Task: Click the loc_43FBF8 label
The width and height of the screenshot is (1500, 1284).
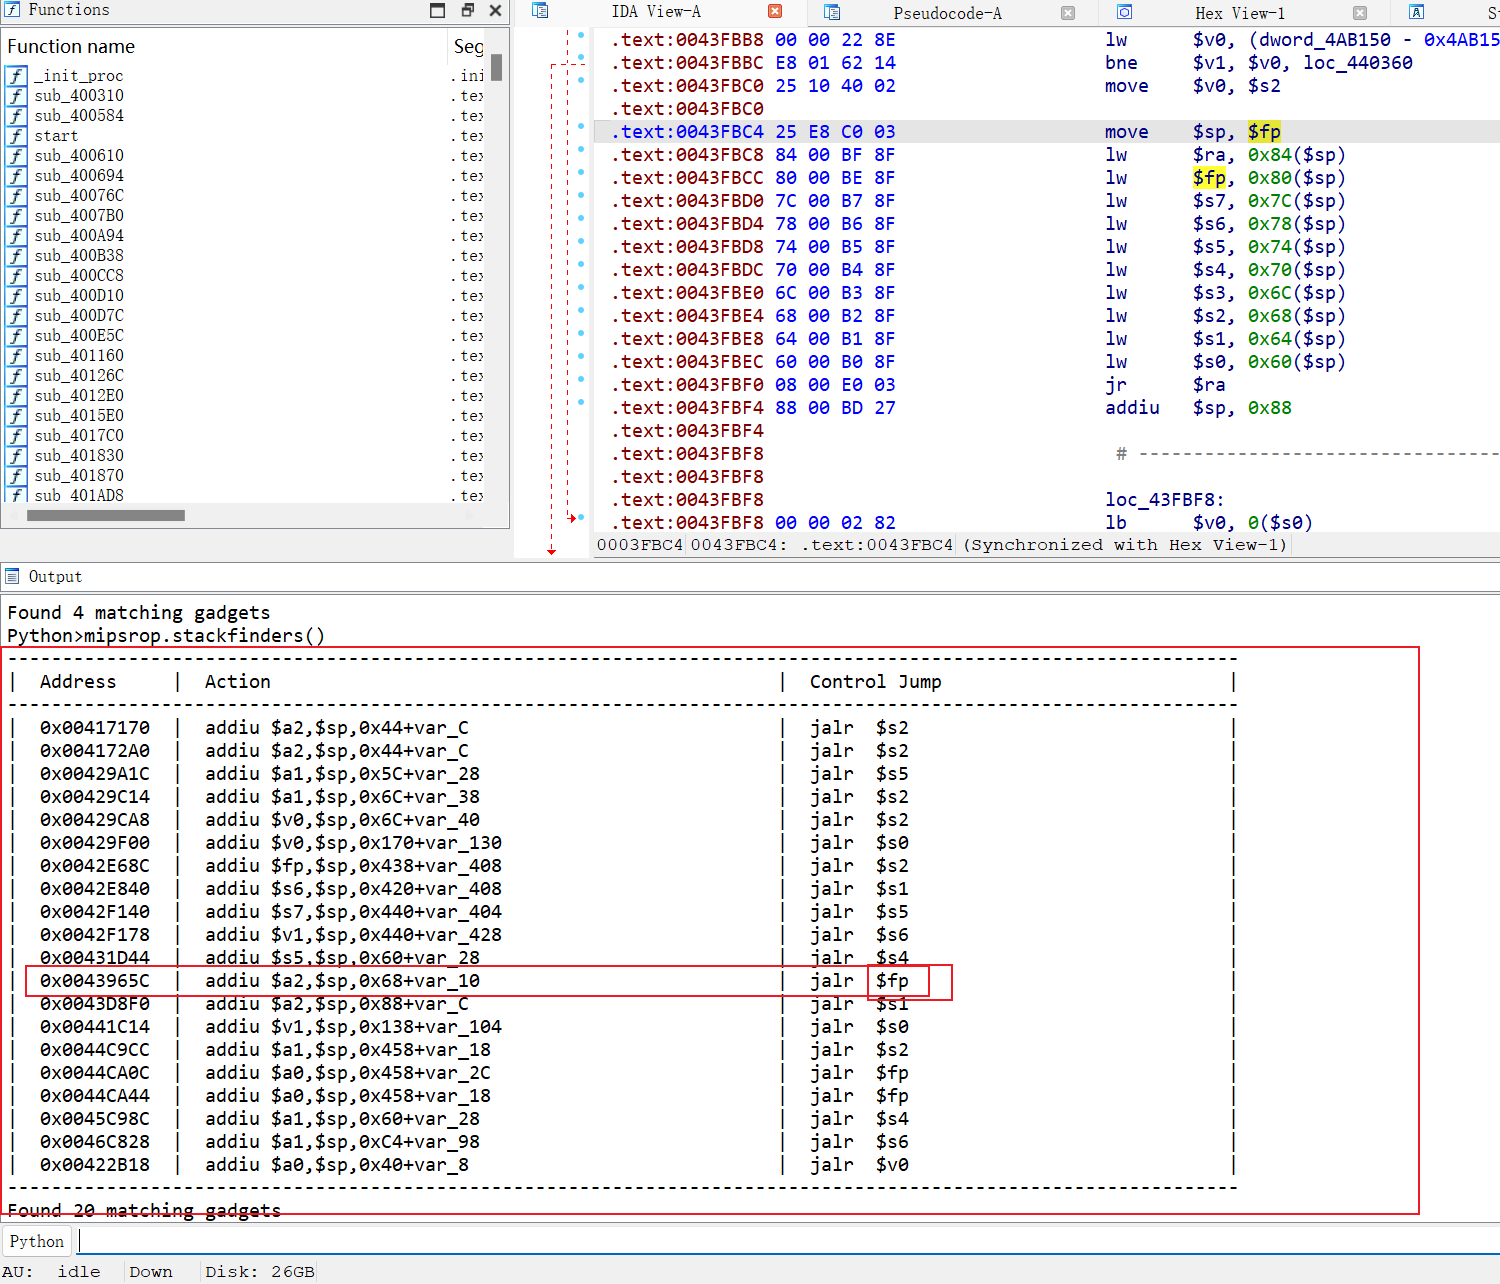Action: tap(1165, 500)
